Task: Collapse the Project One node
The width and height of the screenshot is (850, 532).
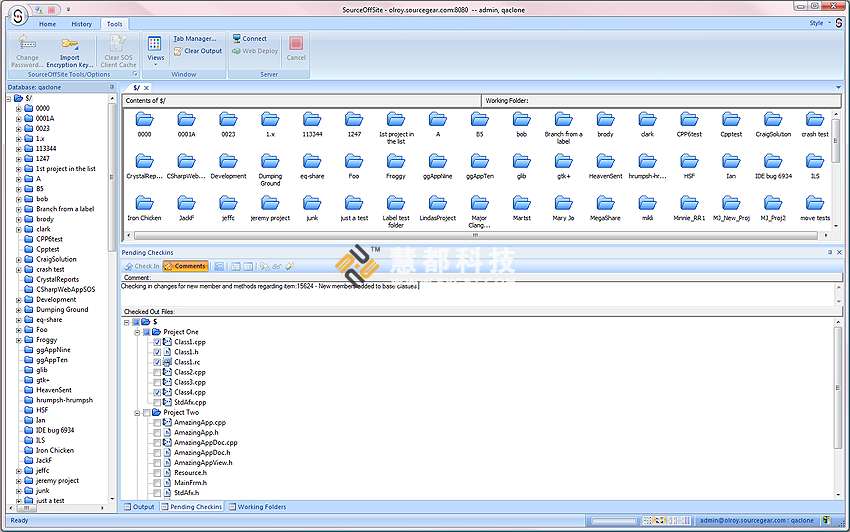Action: coord(137,332)
